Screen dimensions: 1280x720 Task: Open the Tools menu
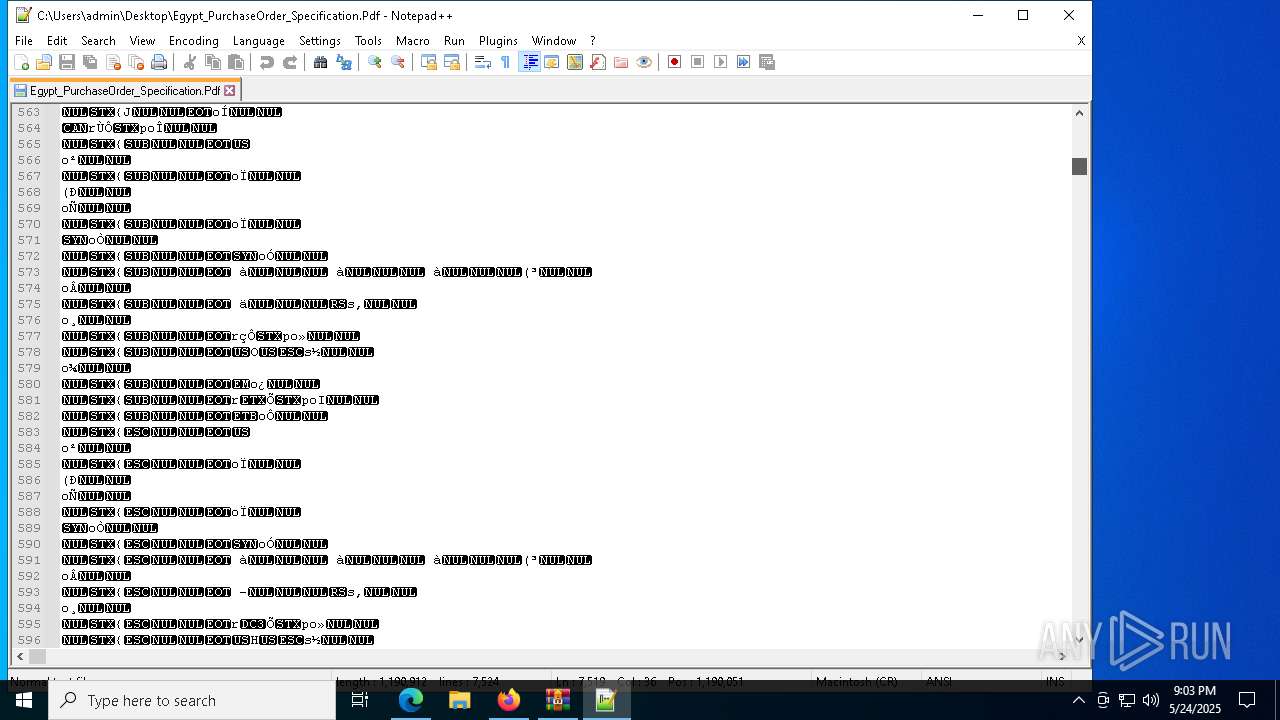(368, 41)
